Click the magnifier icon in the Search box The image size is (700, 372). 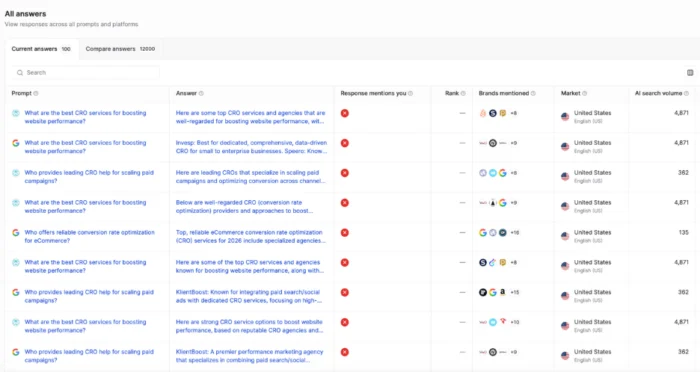pyautogui.click(x=20, y=72)
